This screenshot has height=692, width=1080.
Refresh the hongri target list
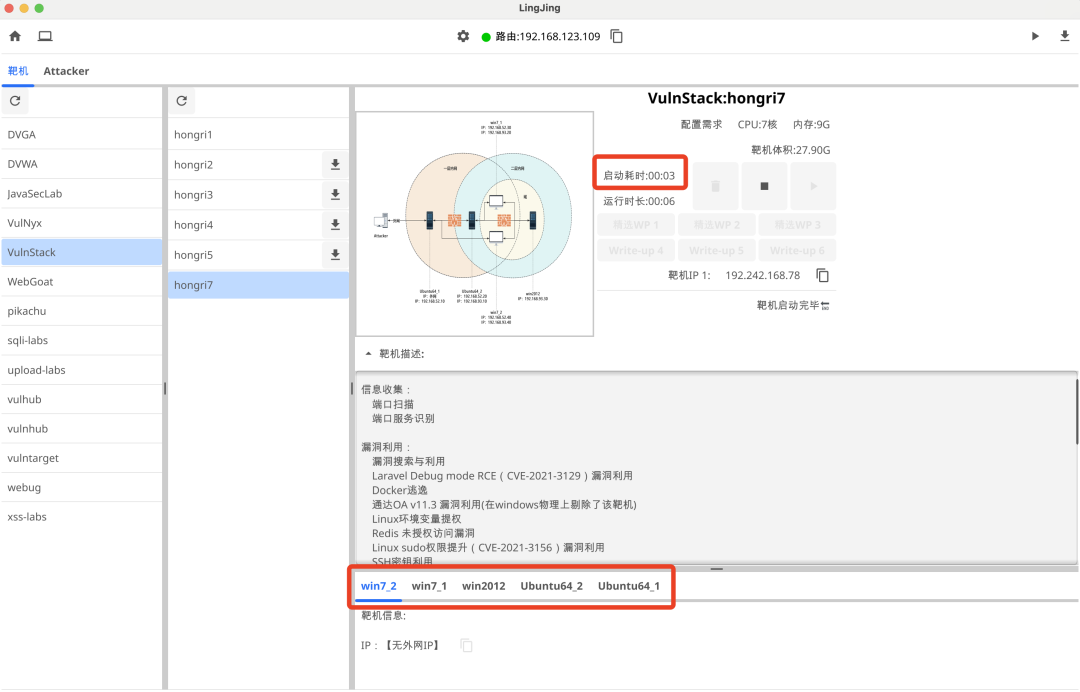182,101
